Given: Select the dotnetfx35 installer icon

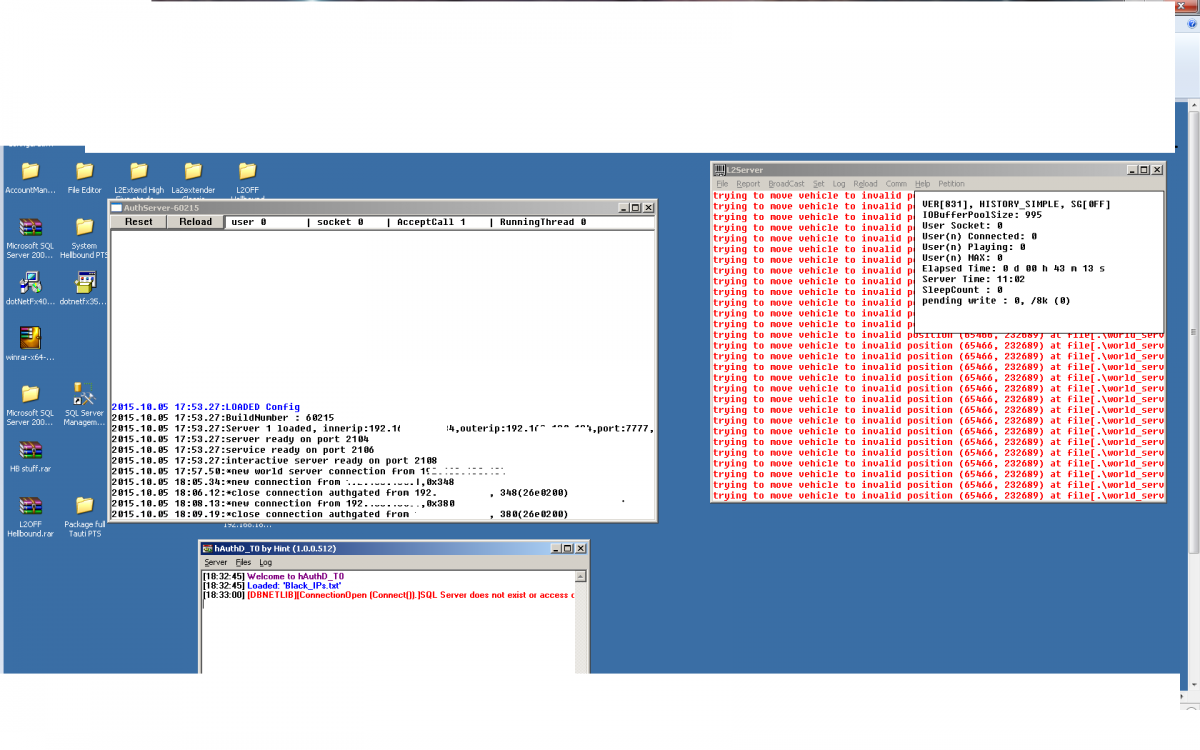Looking at the screenshot, I should point(84,282).
